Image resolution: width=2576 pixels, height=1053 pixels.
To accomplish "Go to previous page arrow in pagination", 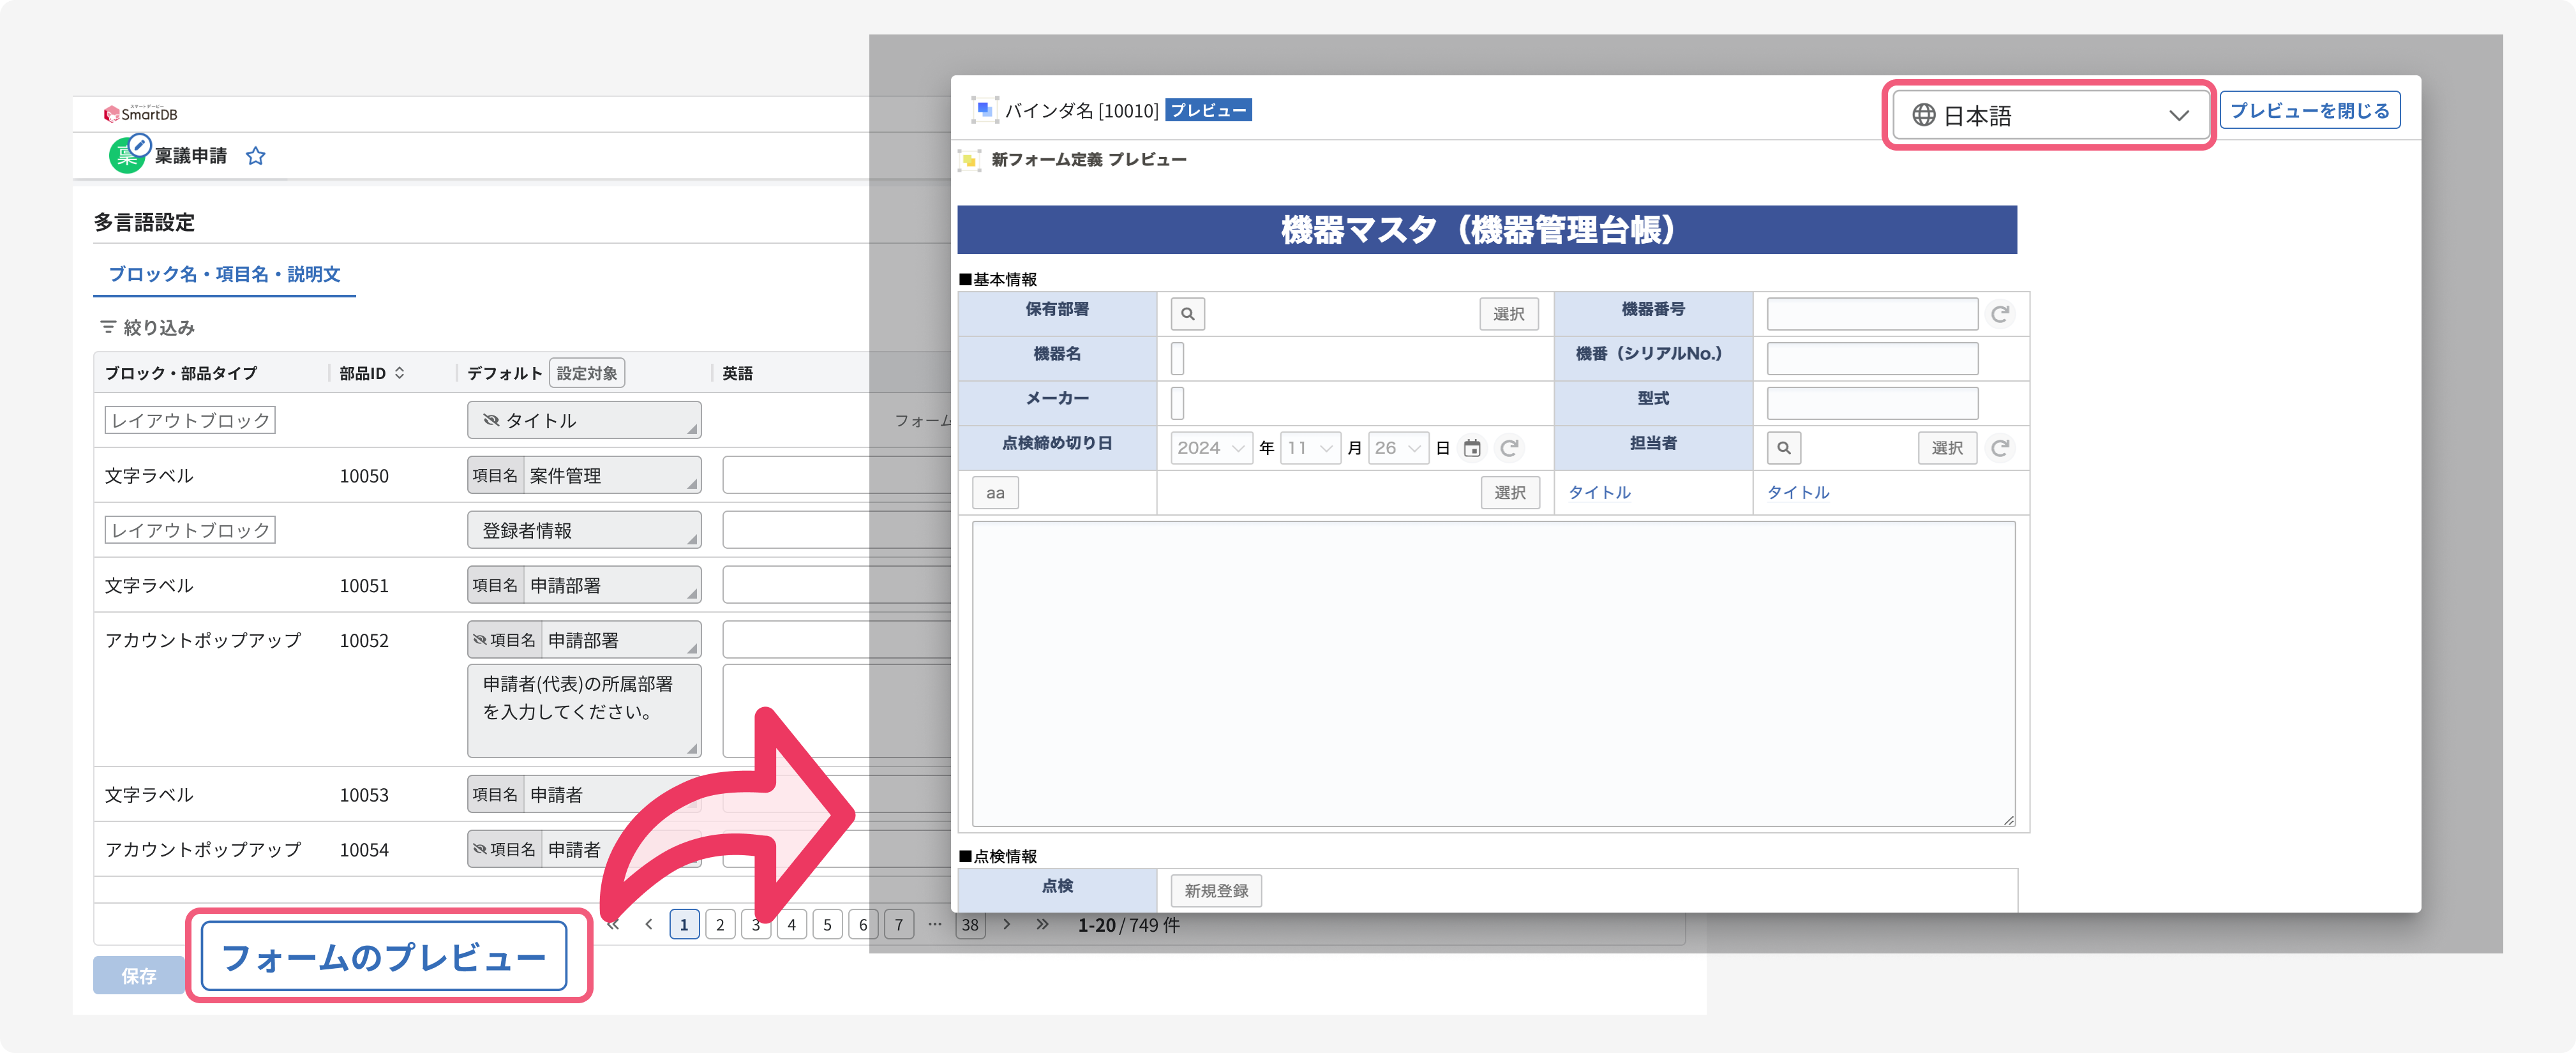I will pyautogui.click(x=649, y=924).
